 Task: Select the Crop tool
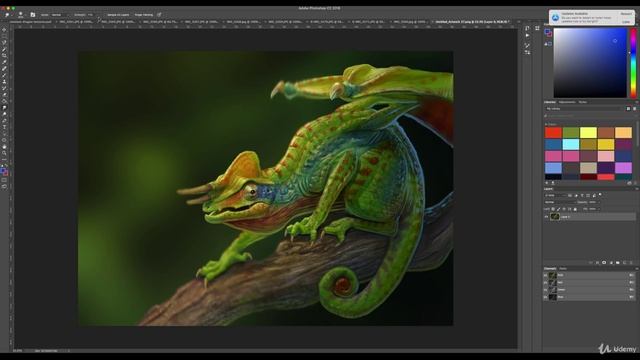point(4,56)
